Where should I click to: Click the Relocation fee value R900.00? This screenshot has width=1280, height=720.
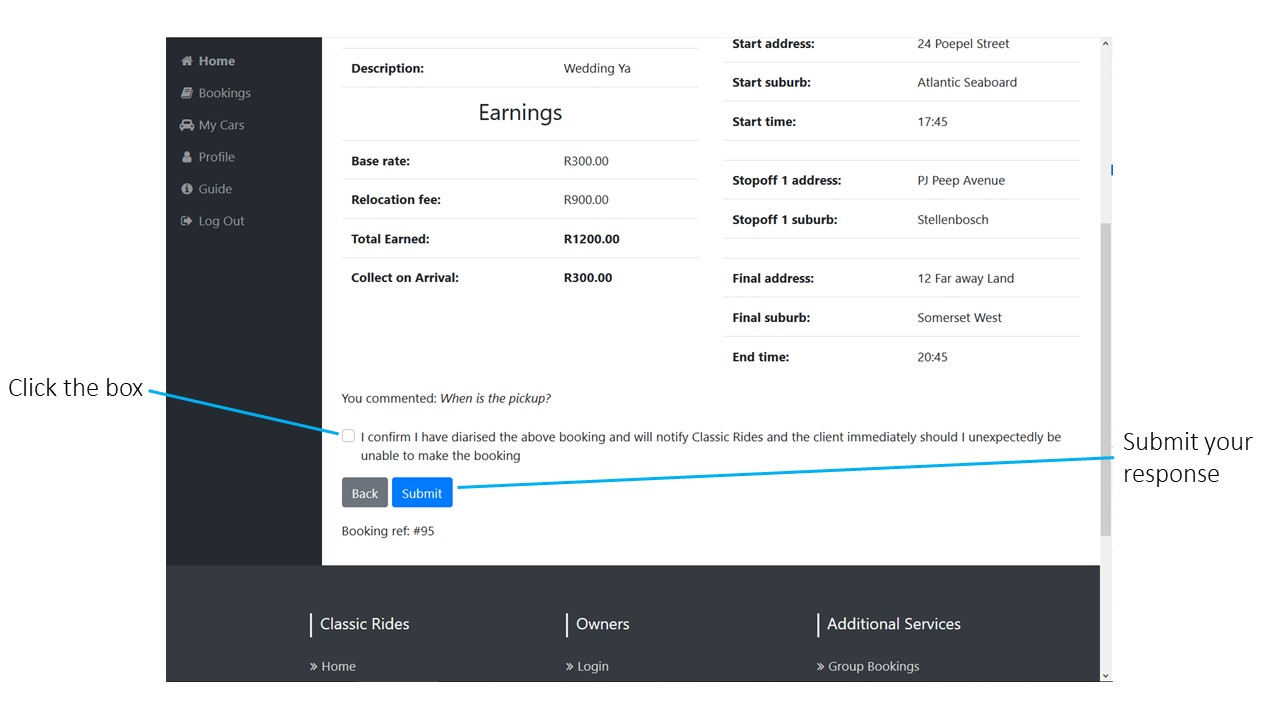[586, 200]
